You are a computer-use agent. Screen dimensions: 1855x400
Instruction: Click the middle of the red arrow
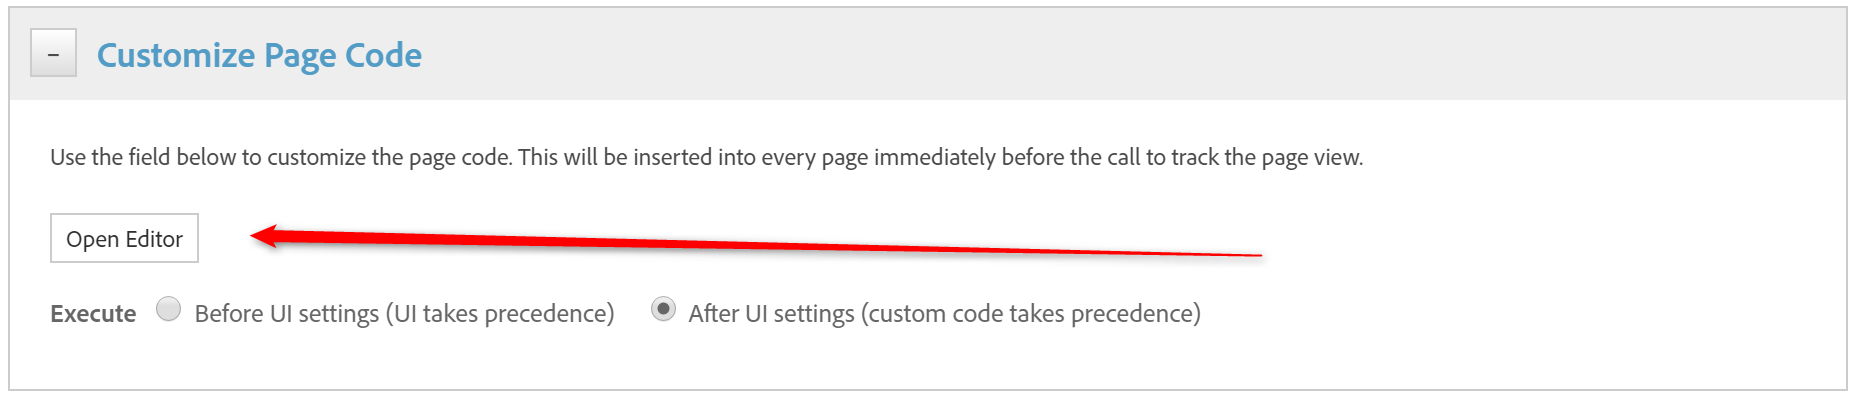click(760, 244)
